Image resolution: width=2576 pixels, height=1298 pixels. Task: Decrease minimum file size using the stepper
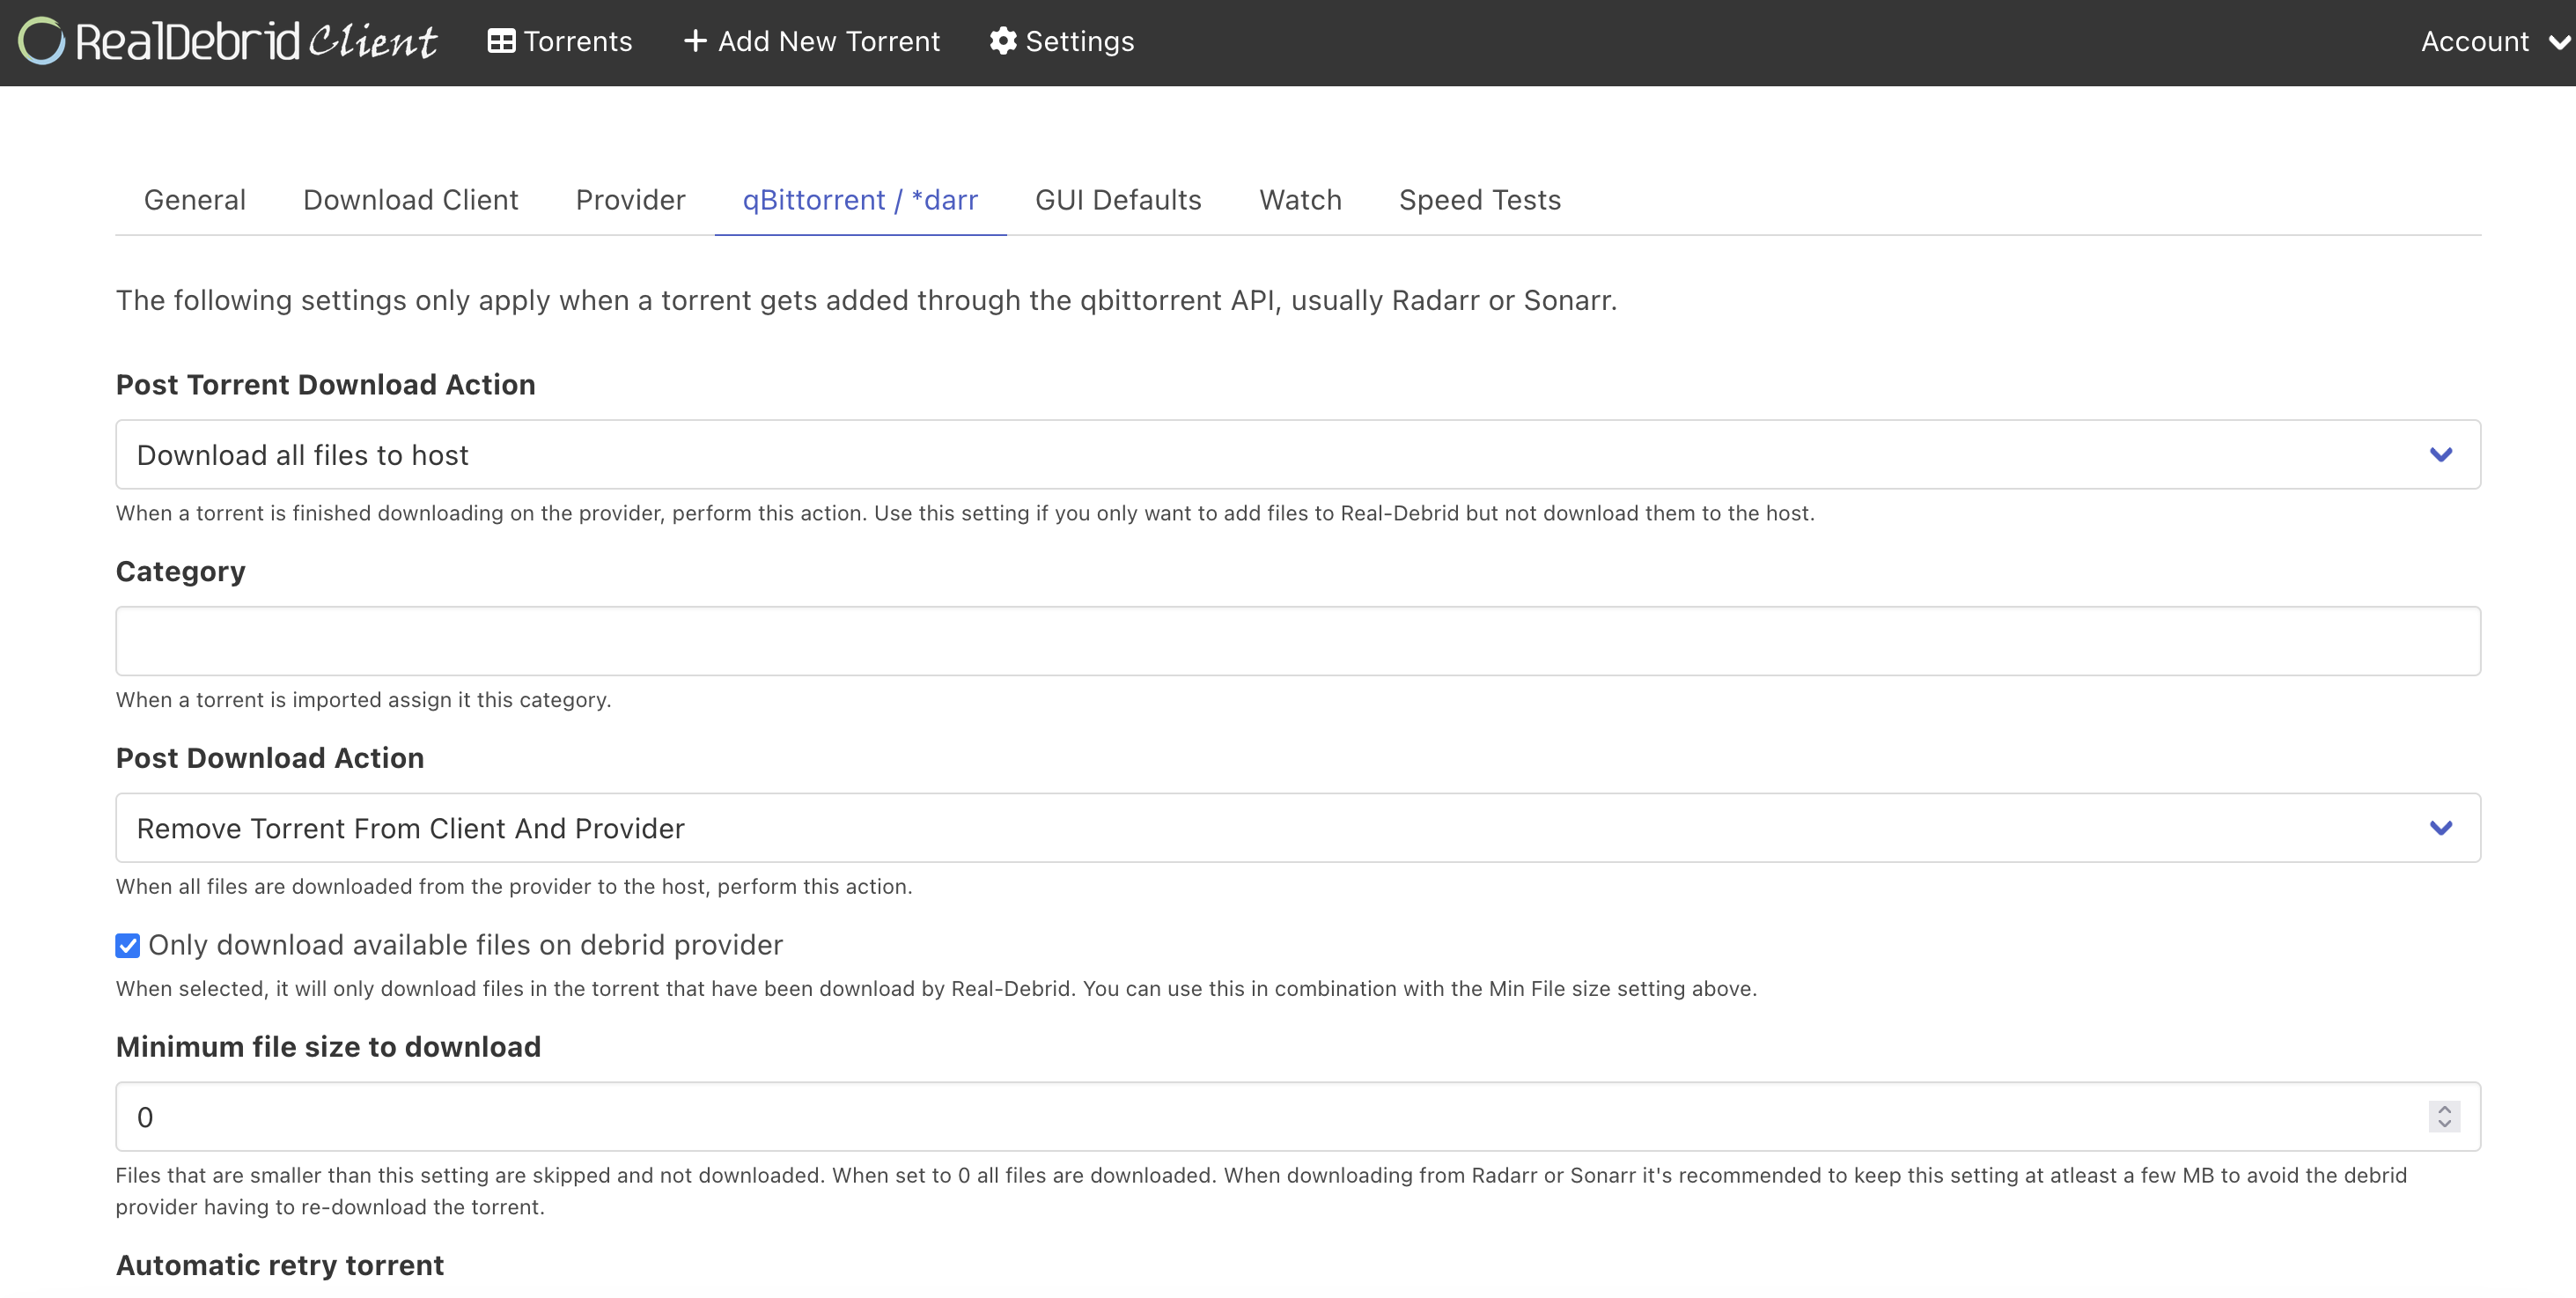pos(2443,1124)
